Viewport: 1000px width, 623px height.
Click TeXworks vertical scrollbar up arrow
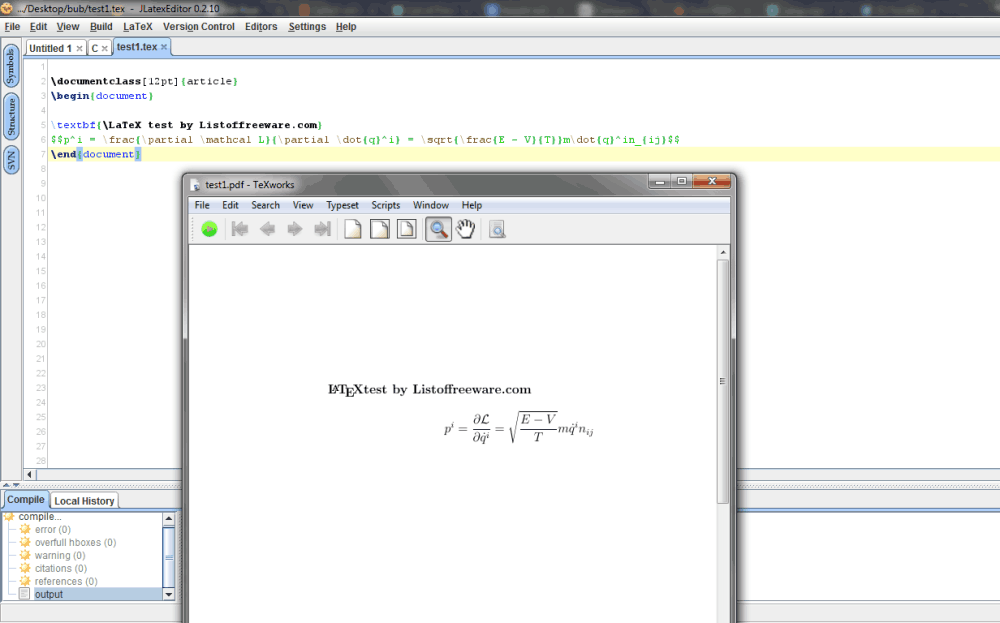(723, 253)
